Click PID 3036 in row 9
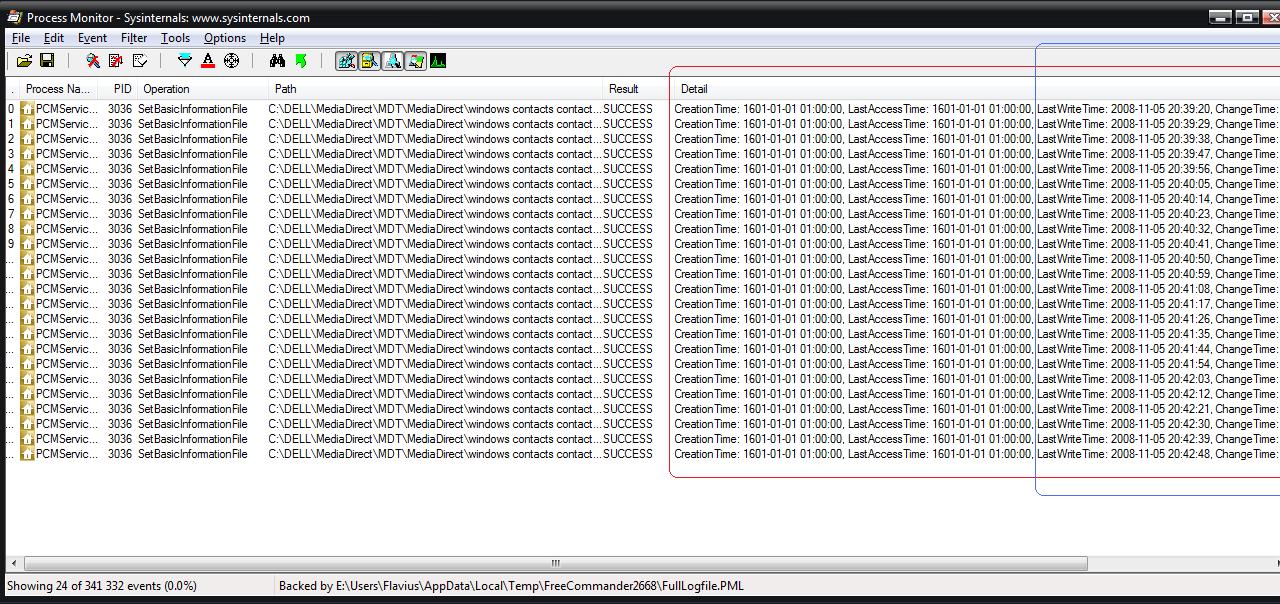 pos(120,244)
